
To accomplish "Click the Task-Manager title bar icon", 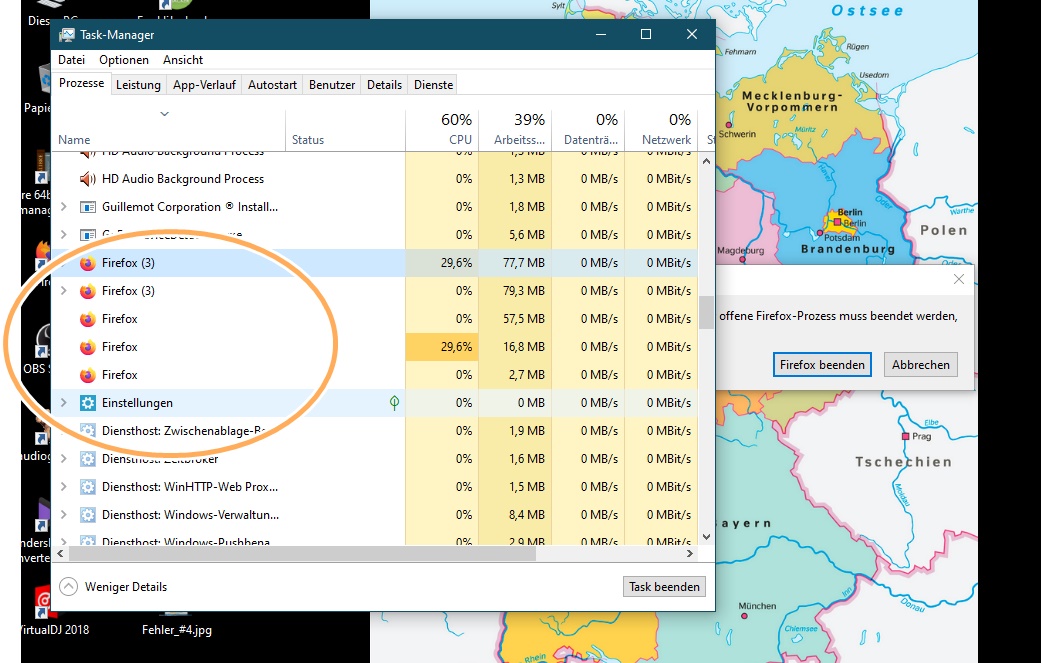I will click(67, 35).
